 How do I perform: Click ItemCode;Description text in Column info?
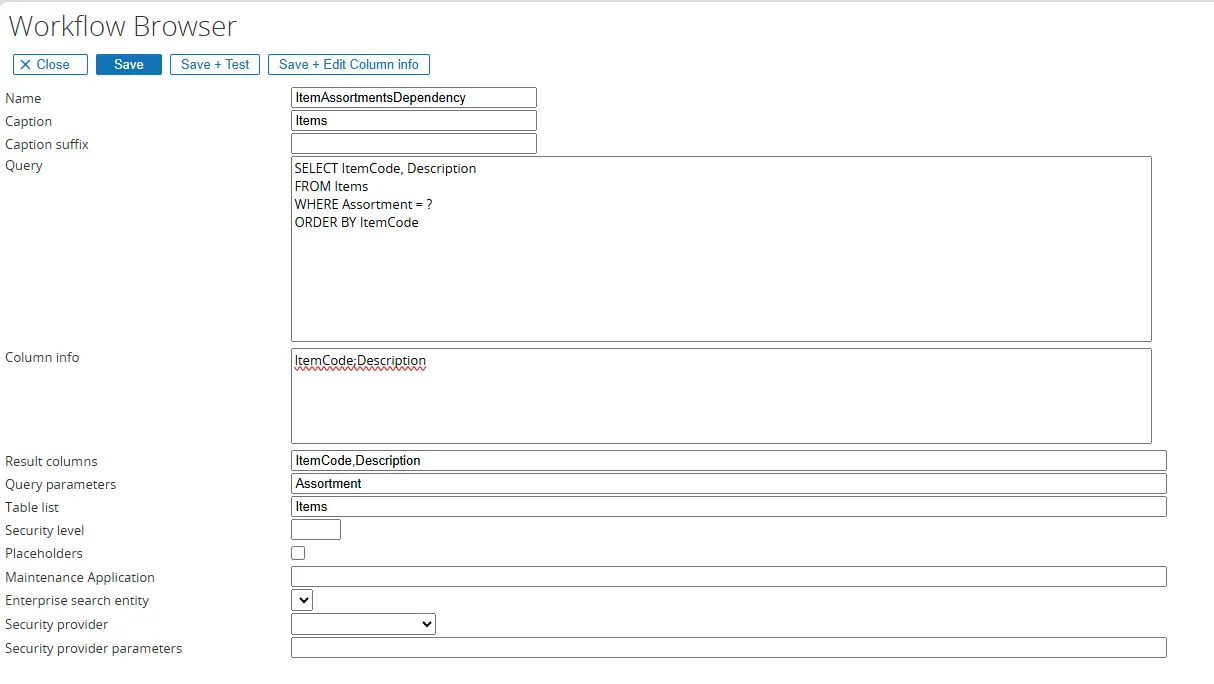click(360, 360)
